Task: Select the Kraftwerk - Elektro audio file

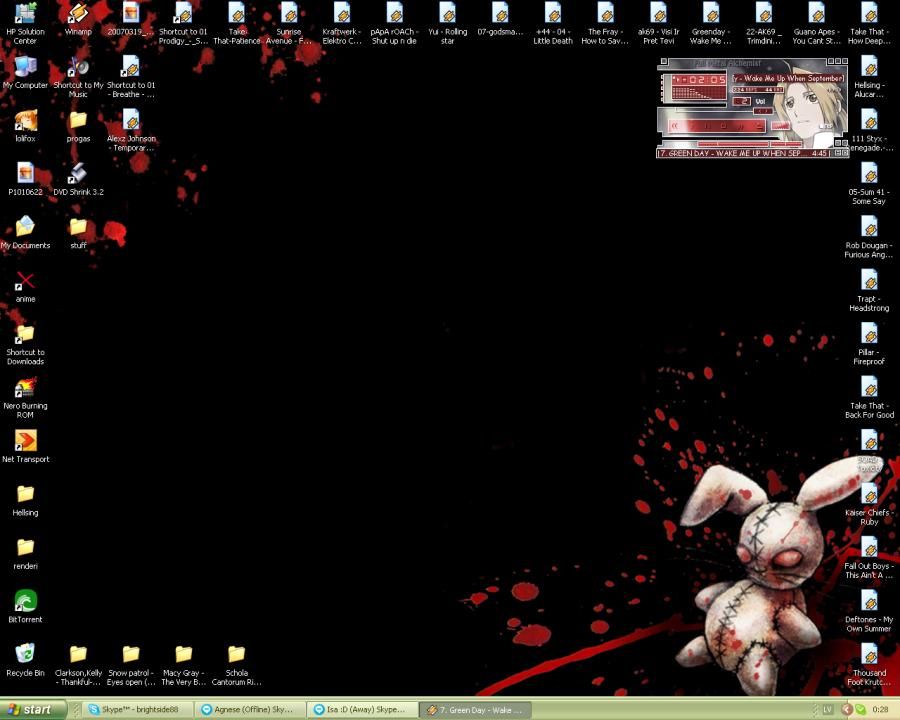Action: [x=342, y=23]
